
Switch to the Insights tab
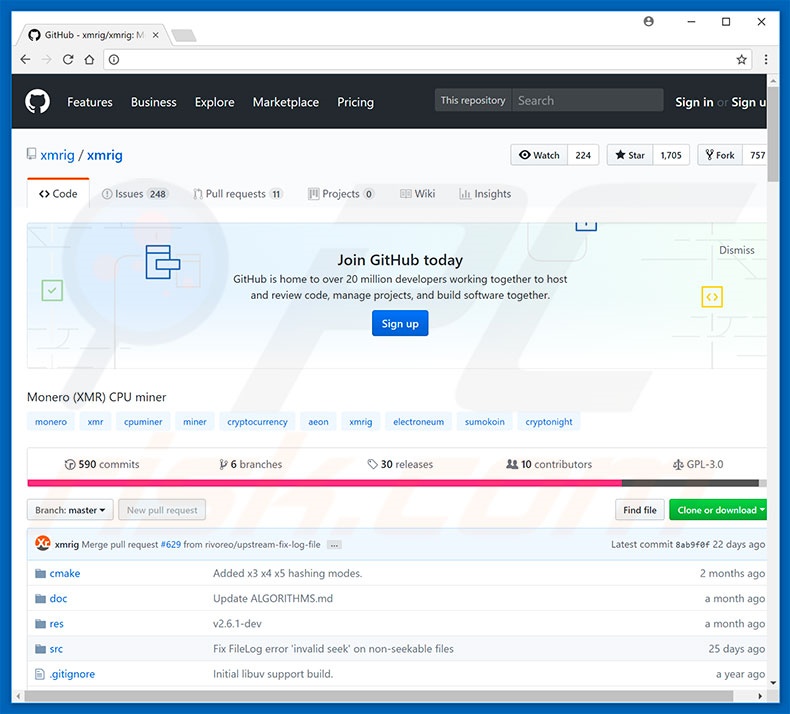tap(485, 194)
